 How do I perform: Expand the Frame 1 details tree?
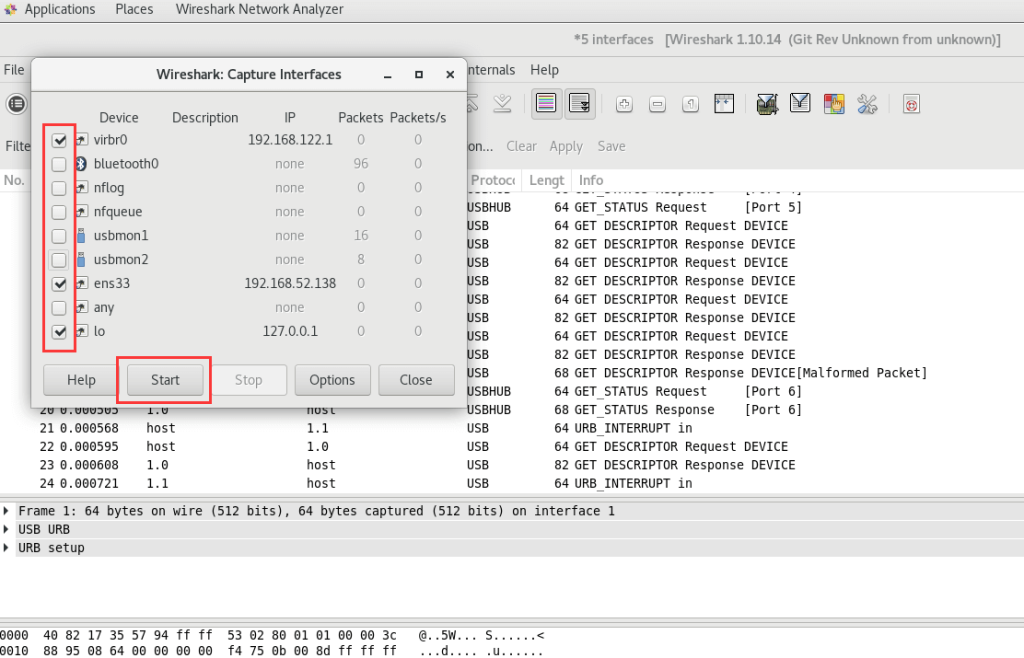click(6, 510)
